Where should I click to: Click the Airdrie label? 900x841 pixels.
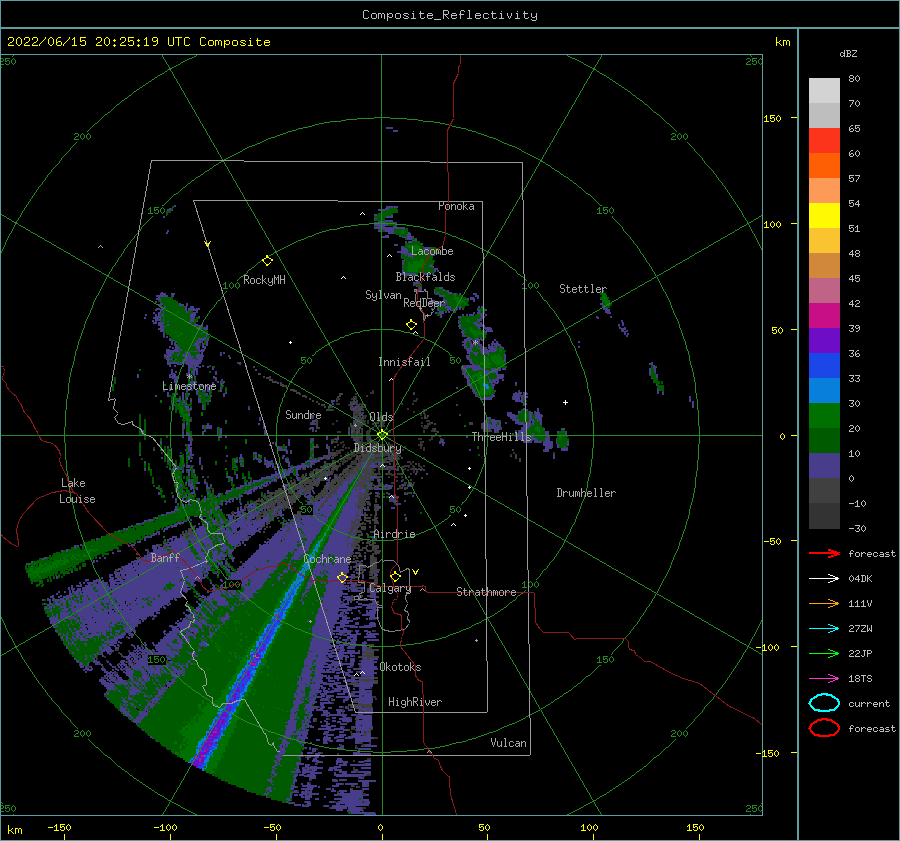[x=394, y=534]
